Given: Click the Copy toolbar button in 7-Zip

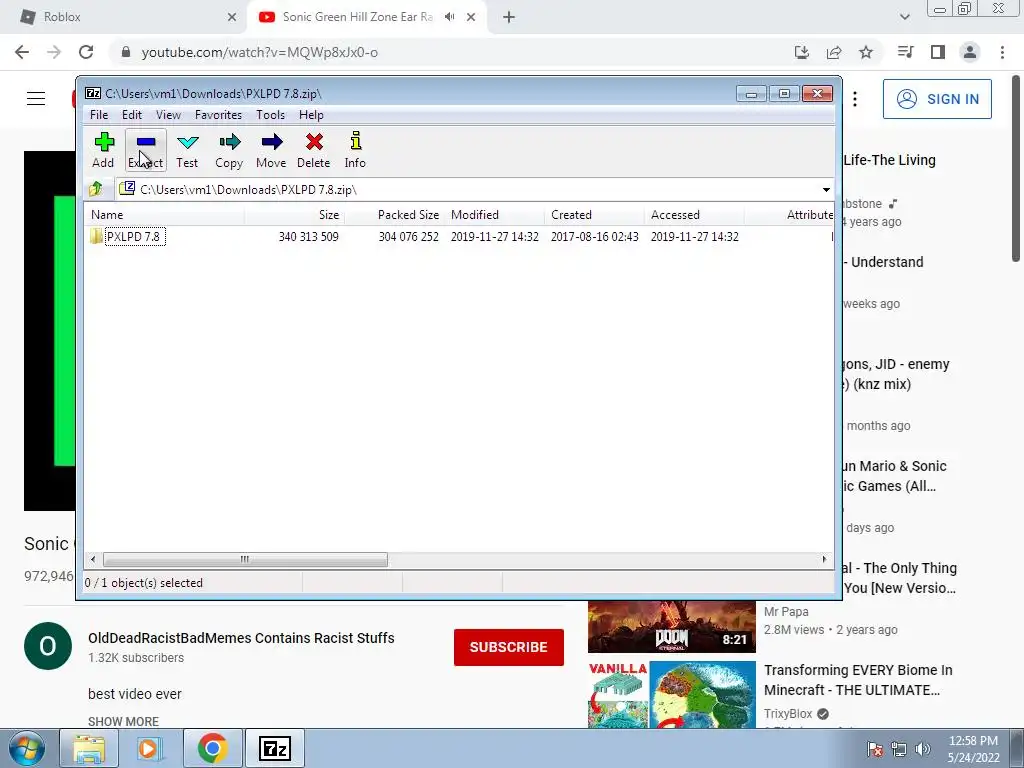Looking at the screenshot, I should 229,151.
